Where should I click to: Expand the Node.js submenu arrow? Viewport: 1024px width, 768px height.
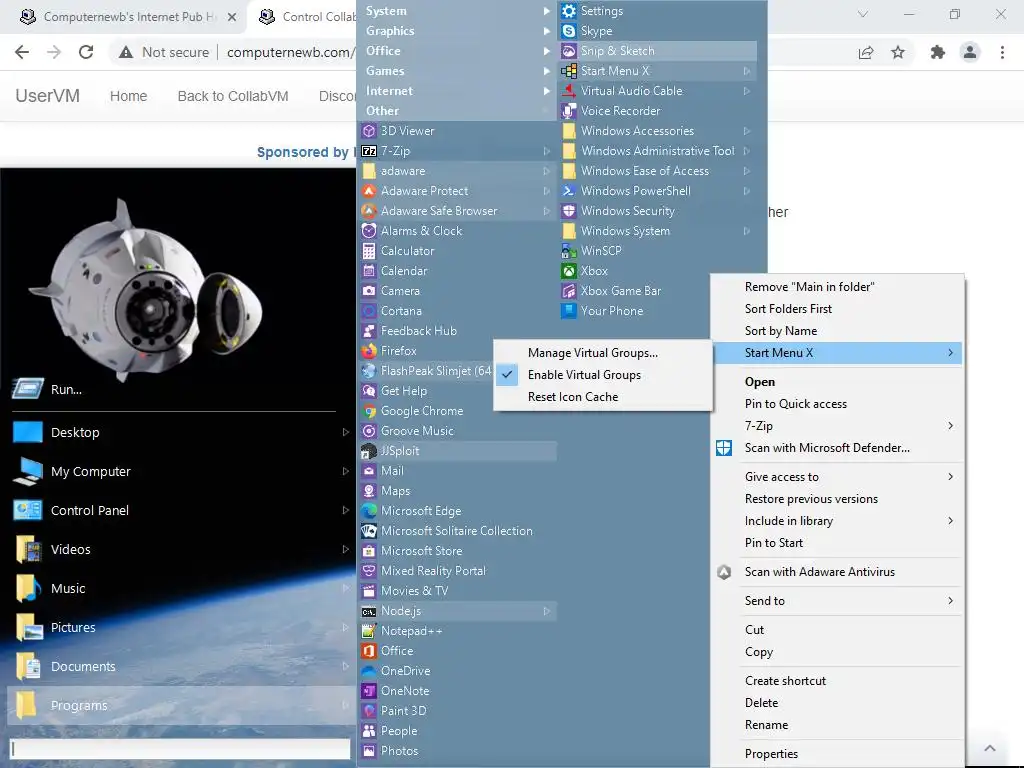(x=547, y=611)
